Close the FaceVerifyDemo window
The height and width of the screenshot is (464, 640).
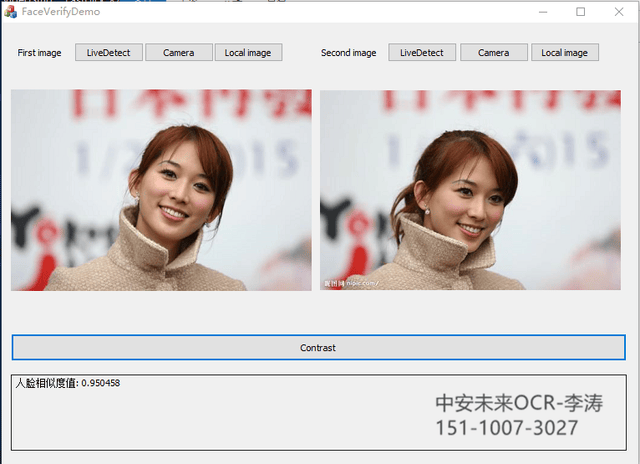tap(619, 11)
